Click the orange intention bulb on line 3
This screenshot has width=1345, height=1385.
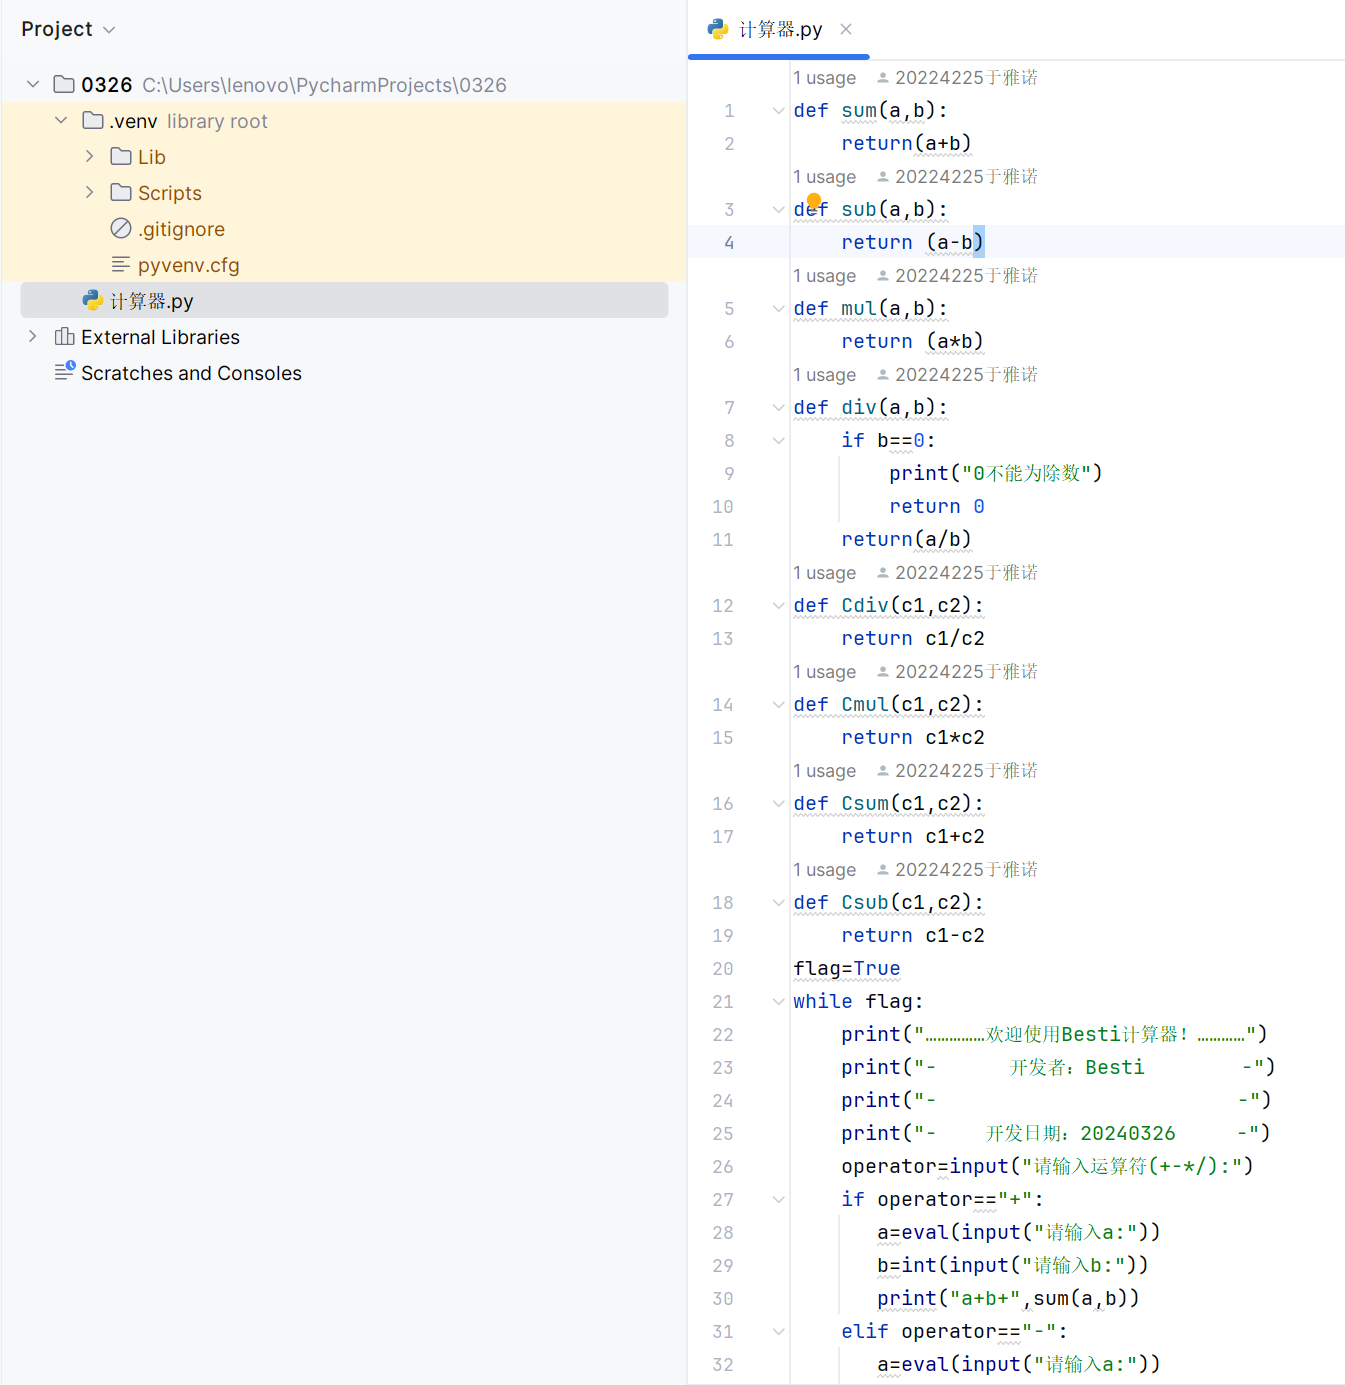[x=814, y=201]
